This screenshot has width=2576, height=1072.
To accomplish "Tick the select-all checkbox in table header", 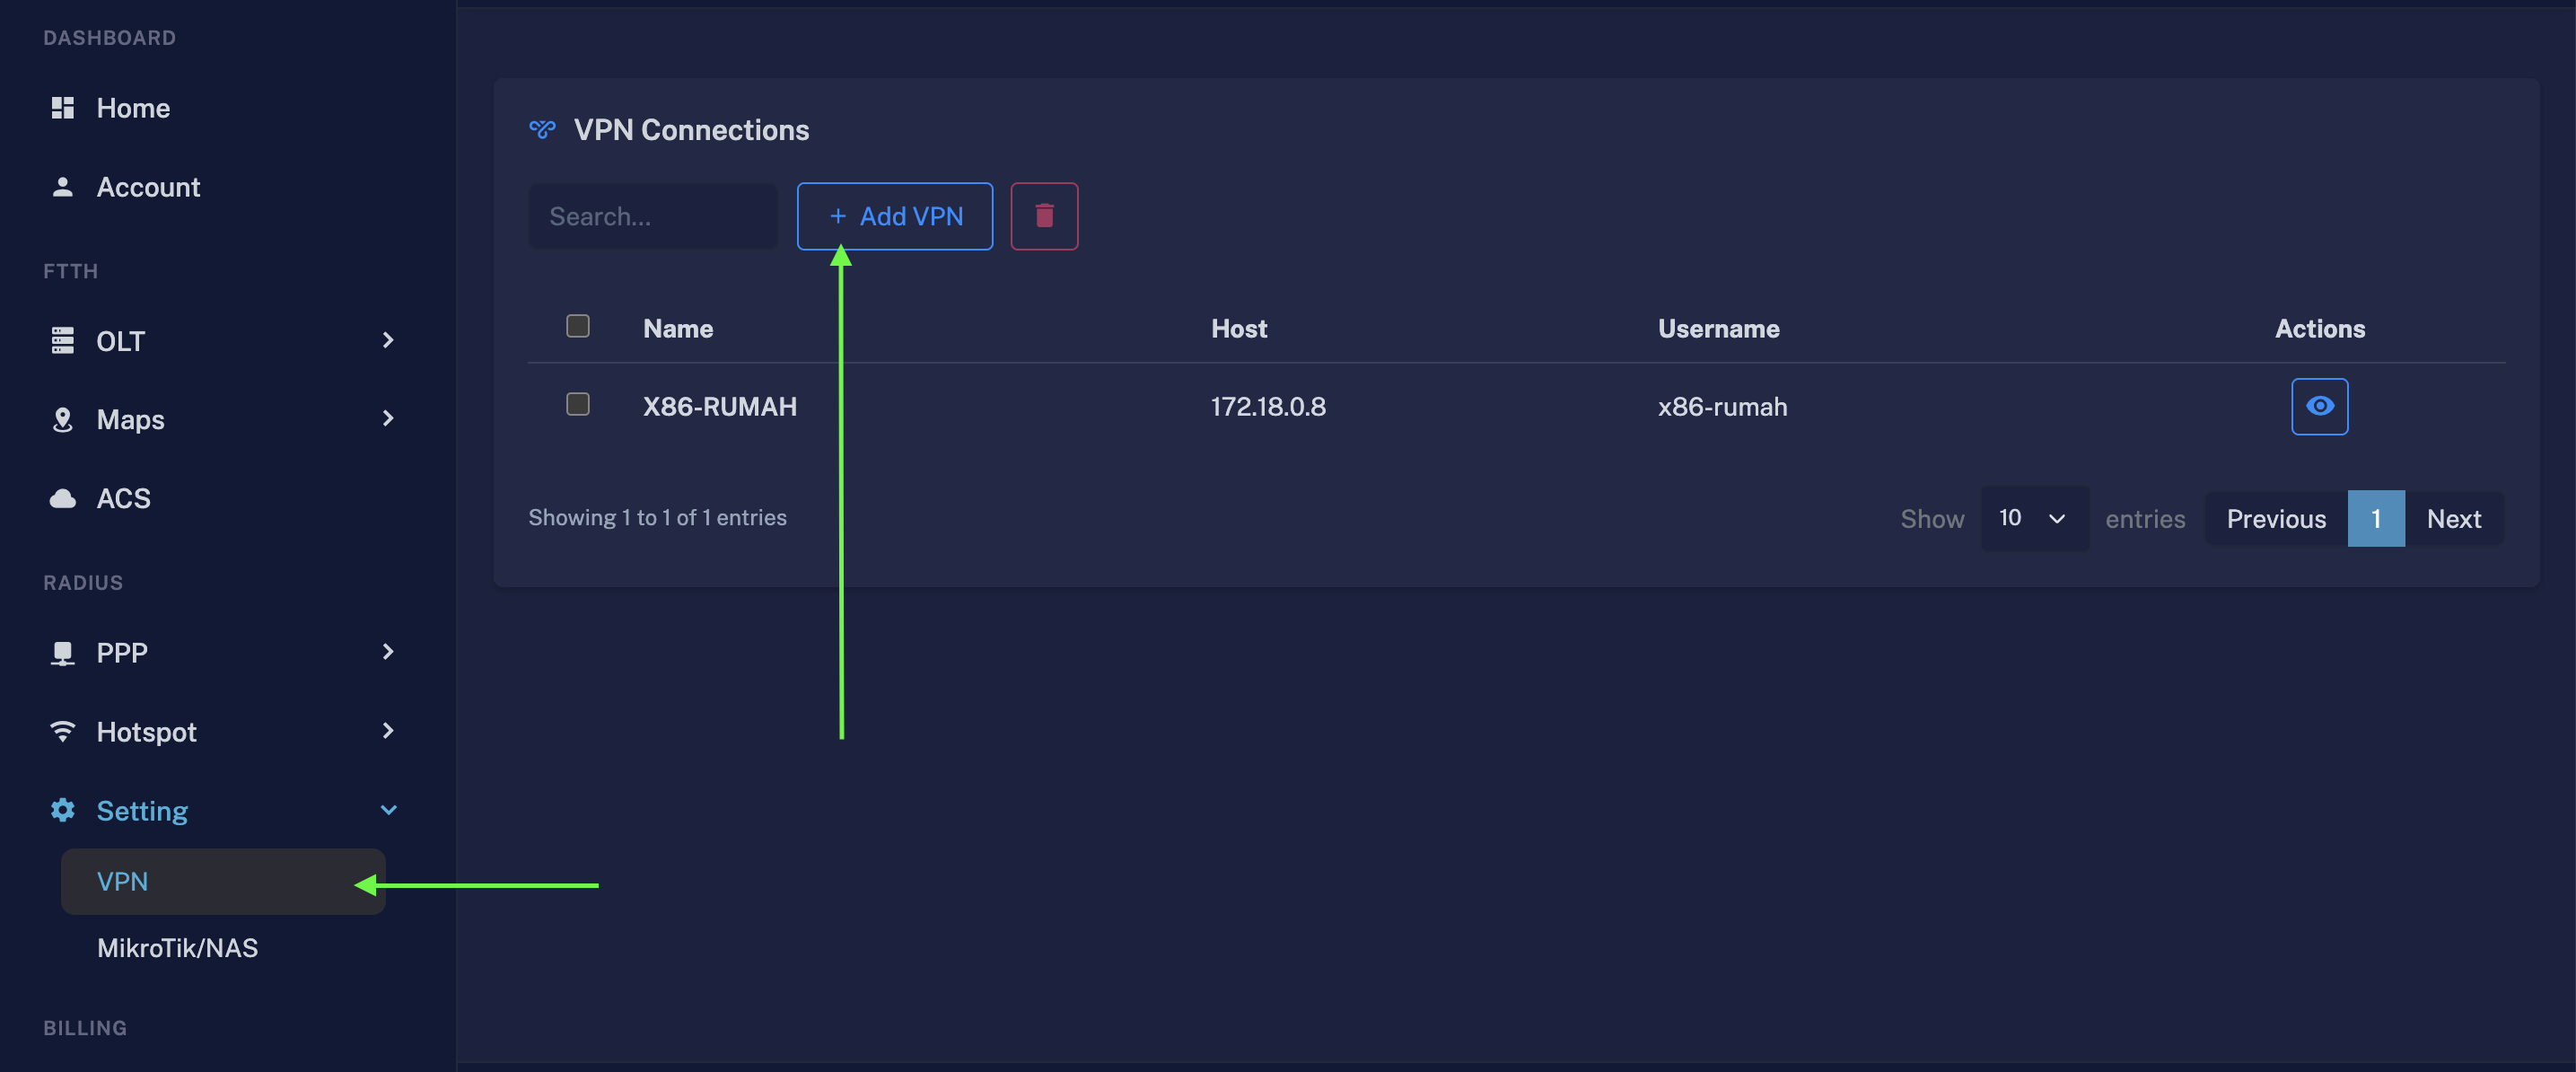I will point(577,326).
